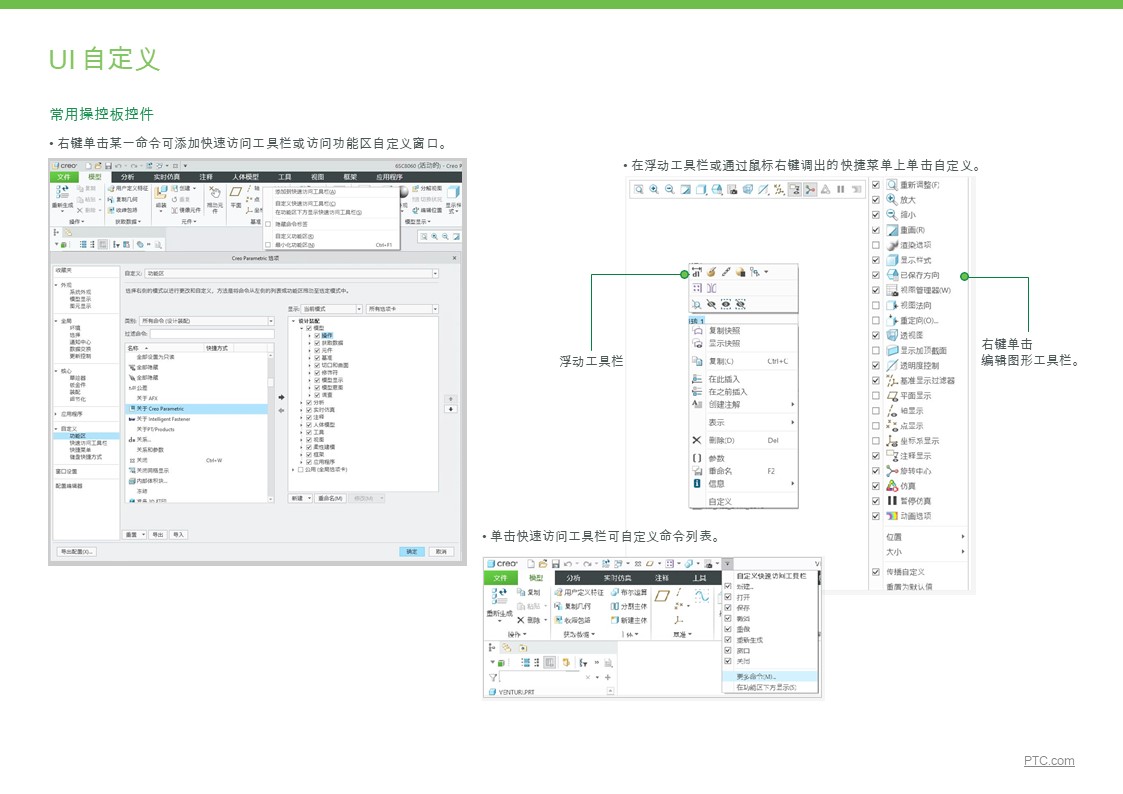Open 位置 submenu in toolbar edit list
This screenshot has width=1123, height=794.
[x=924, y=536]
